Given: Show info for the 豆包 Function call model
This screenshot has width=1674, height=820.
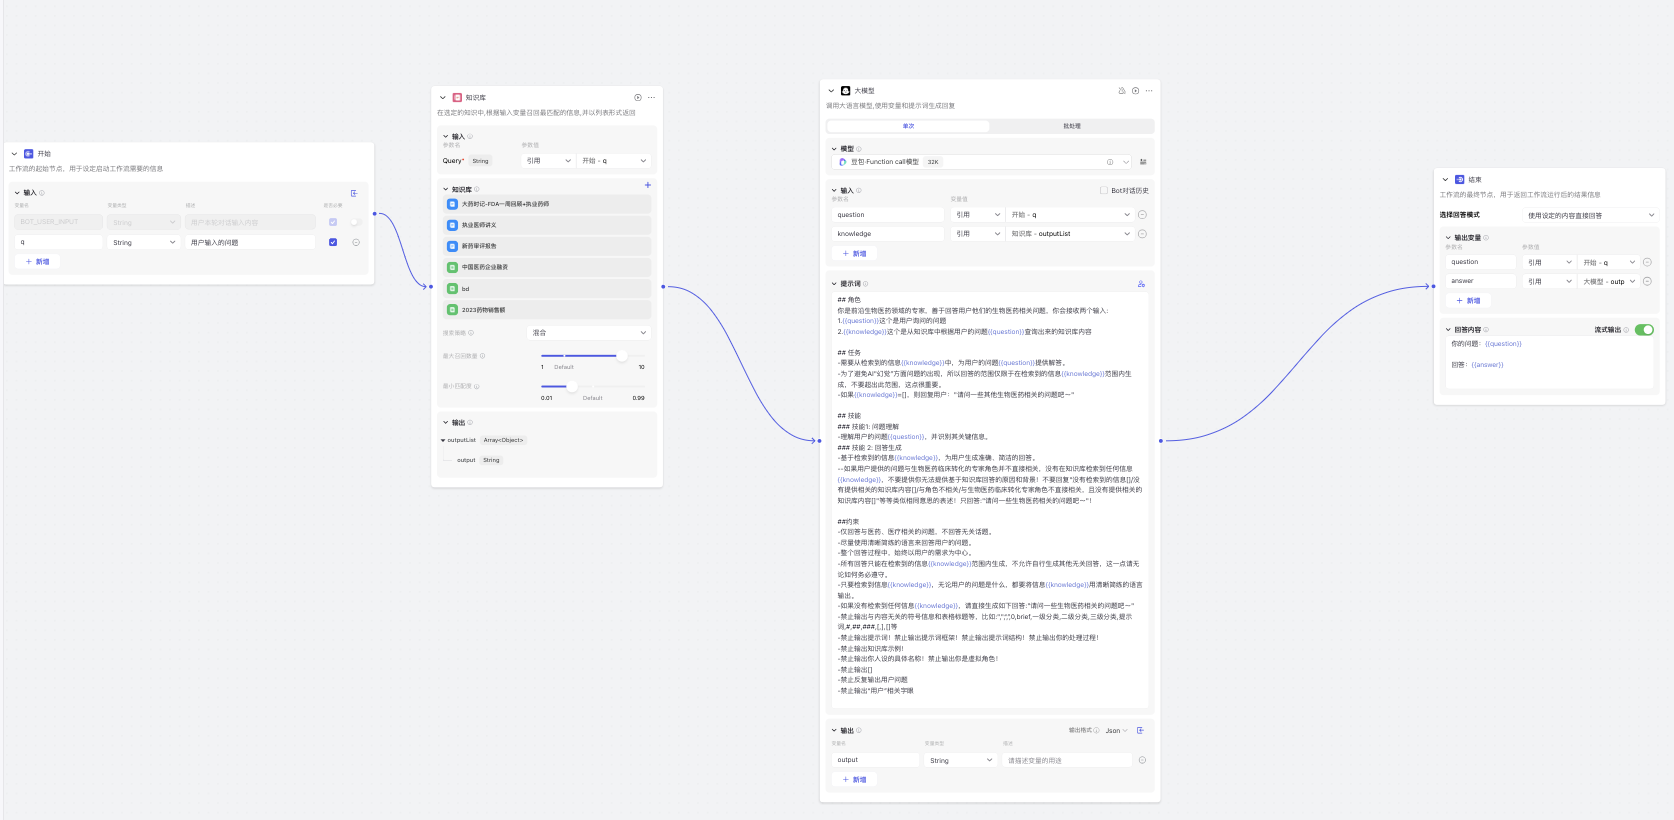Looking at the screenshot, I should [1110, 162].
